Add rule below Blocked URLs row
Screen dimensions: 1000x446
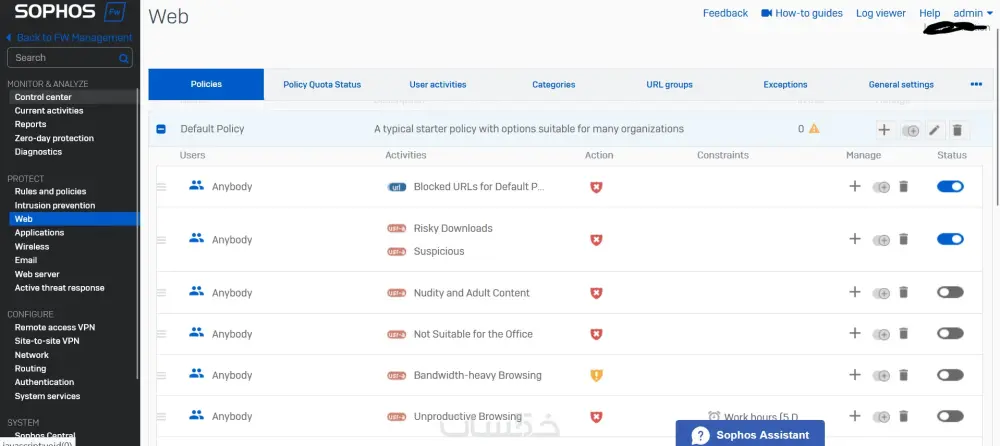click(855, 186)
